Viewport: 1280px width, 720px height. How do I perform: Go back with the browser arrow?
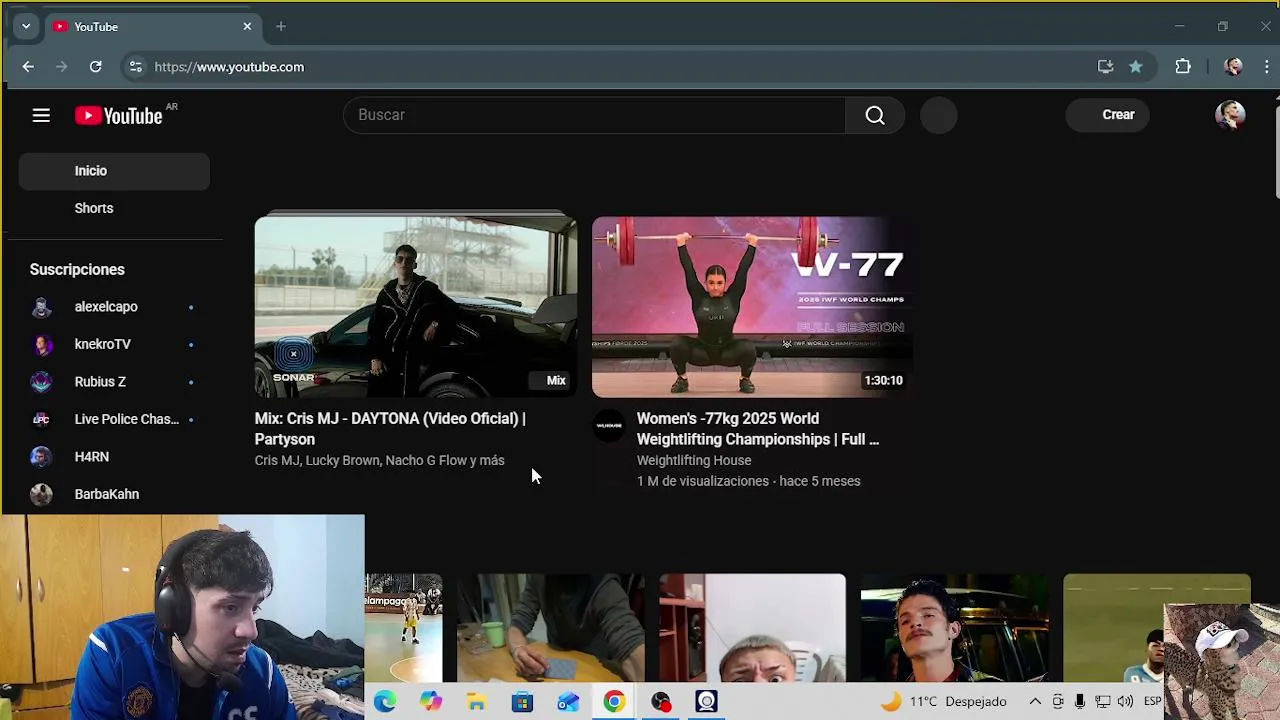point(28,67)
